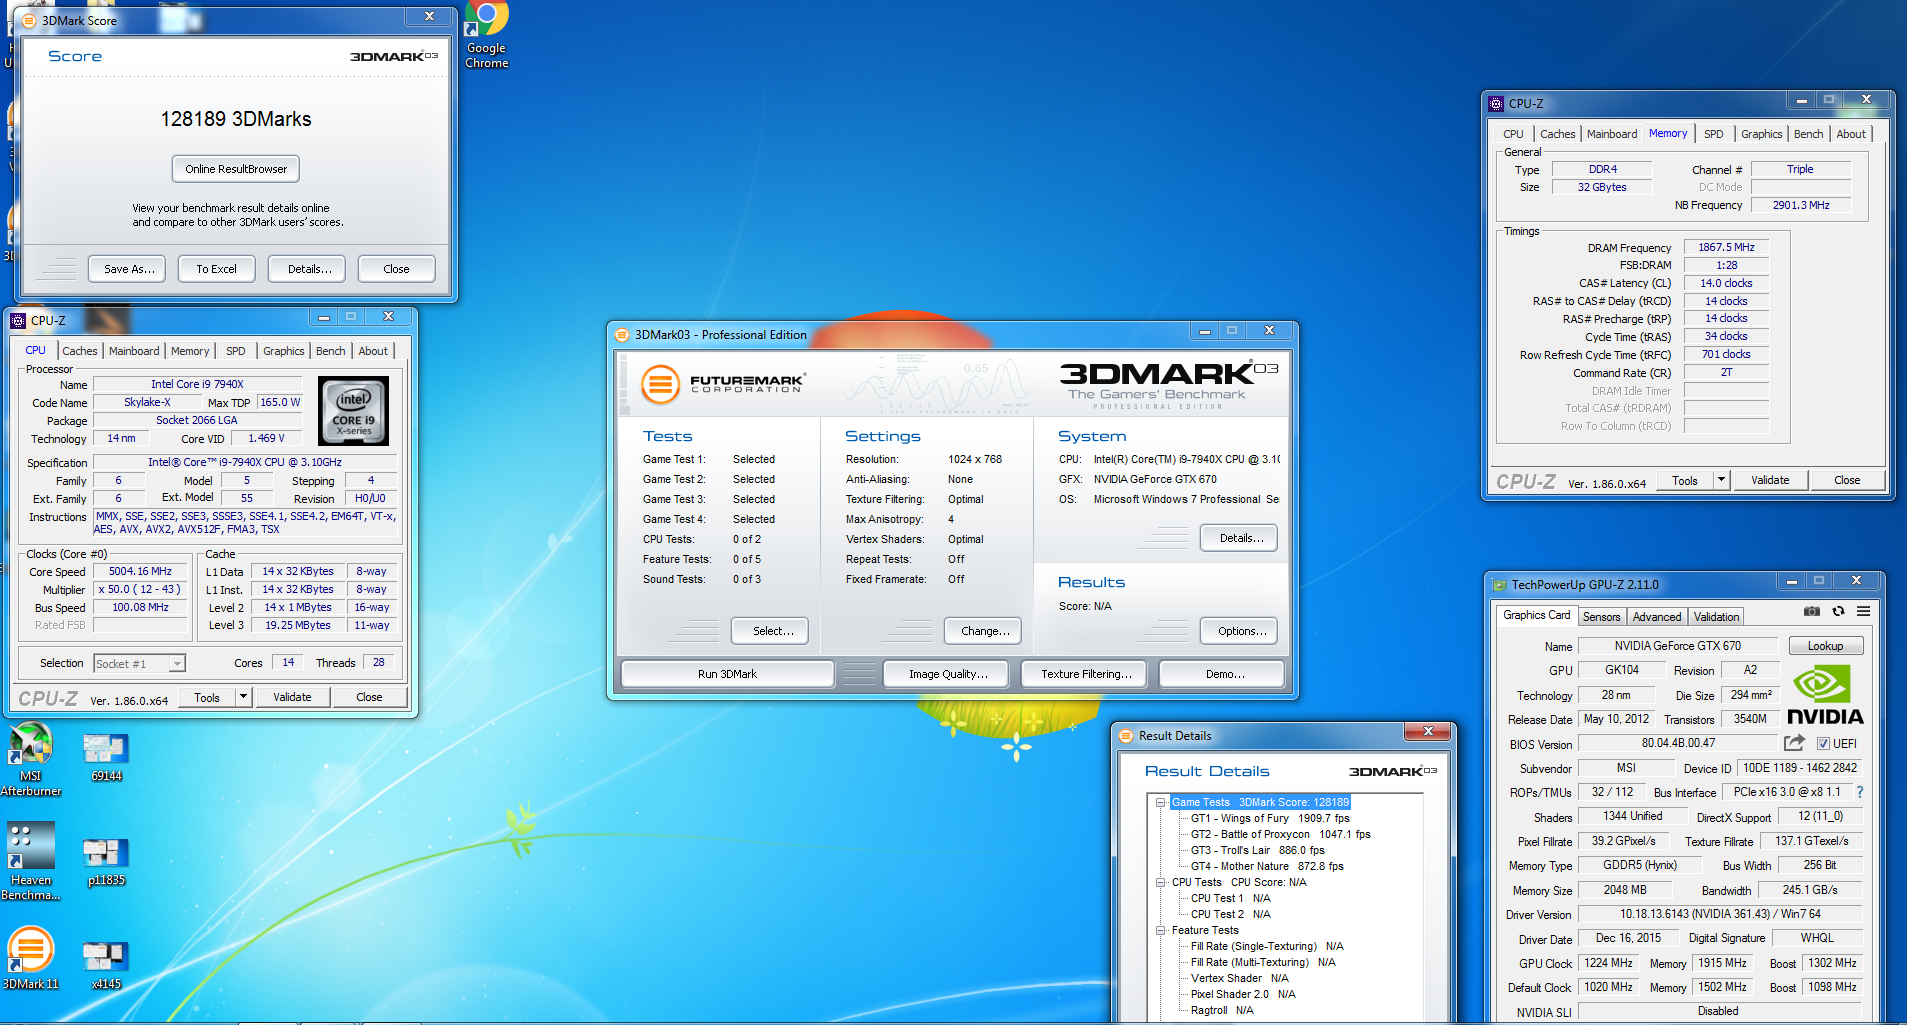Screen dimensions: 1907x1025
Task: Click the 3DMark Score window title icon
Action: coord(28,20)
